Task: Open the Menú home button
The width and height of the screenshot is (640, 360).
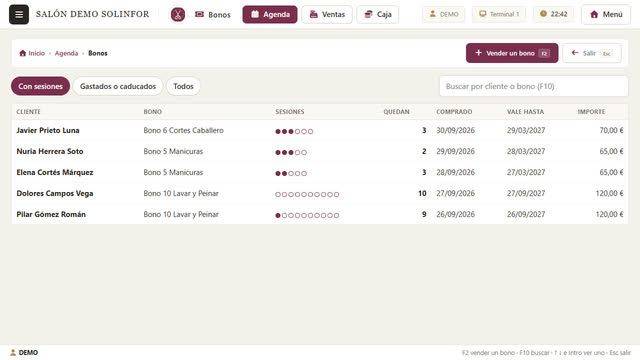Action: point(606,14)
